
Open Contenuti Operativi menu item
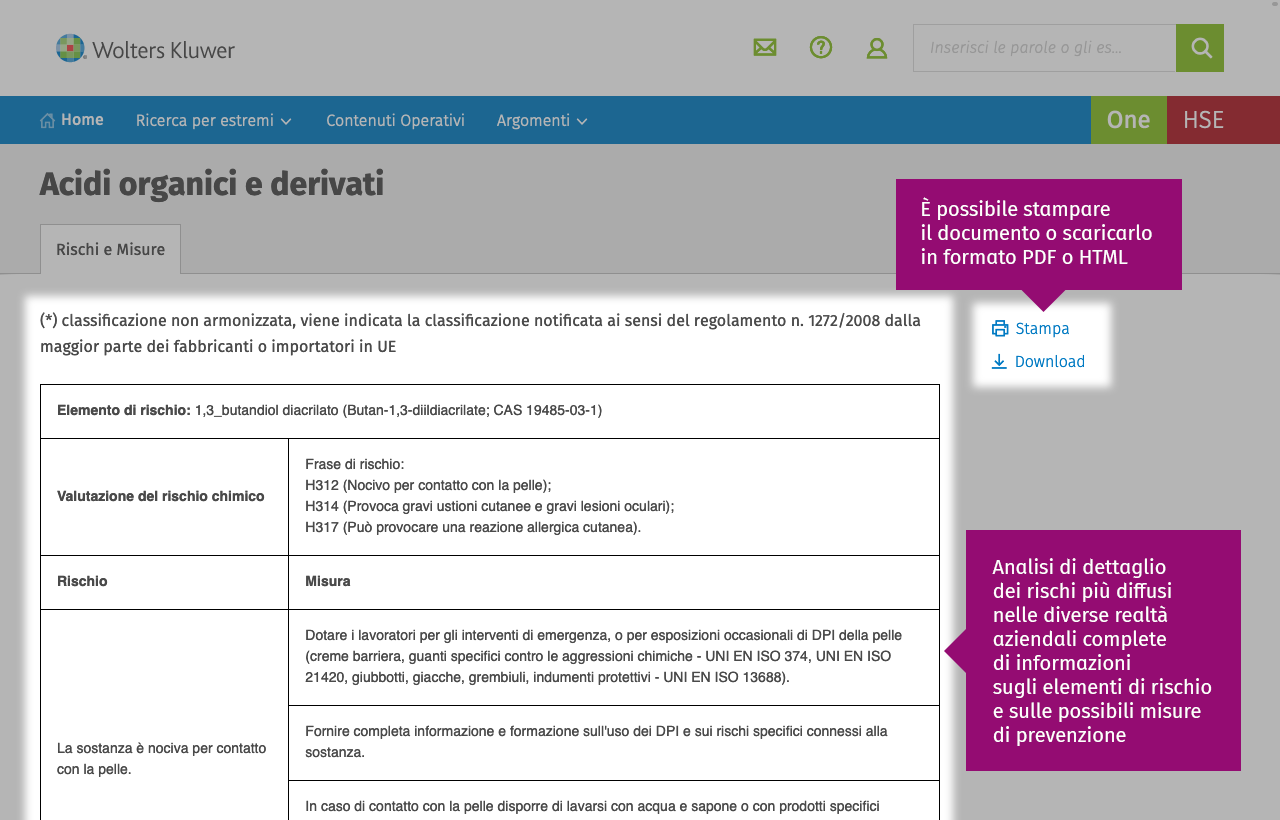point(395,121)
